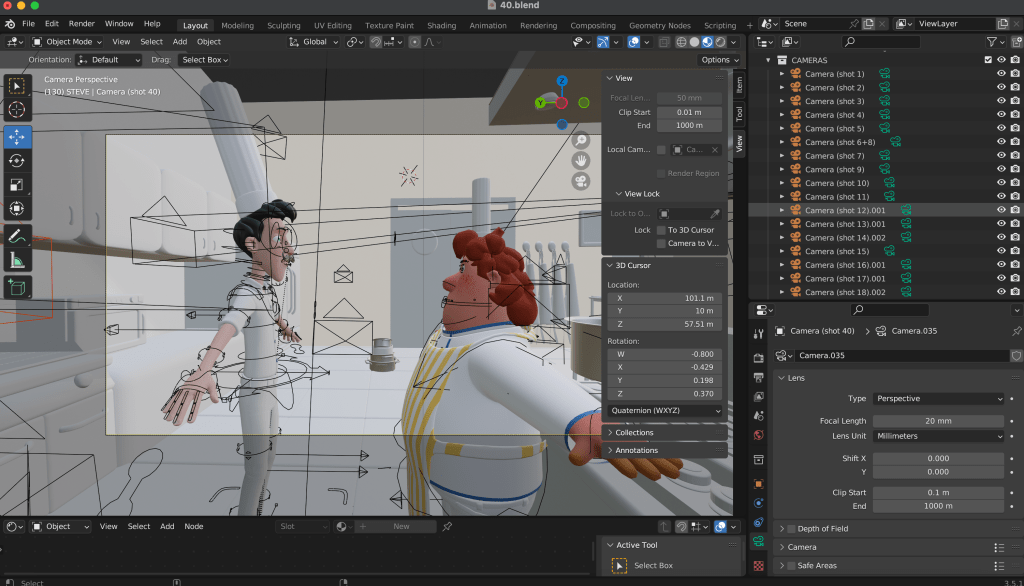Click the Options button in viewport header
This screenshot has height=586, width=1024.
(x=719, y=60)
